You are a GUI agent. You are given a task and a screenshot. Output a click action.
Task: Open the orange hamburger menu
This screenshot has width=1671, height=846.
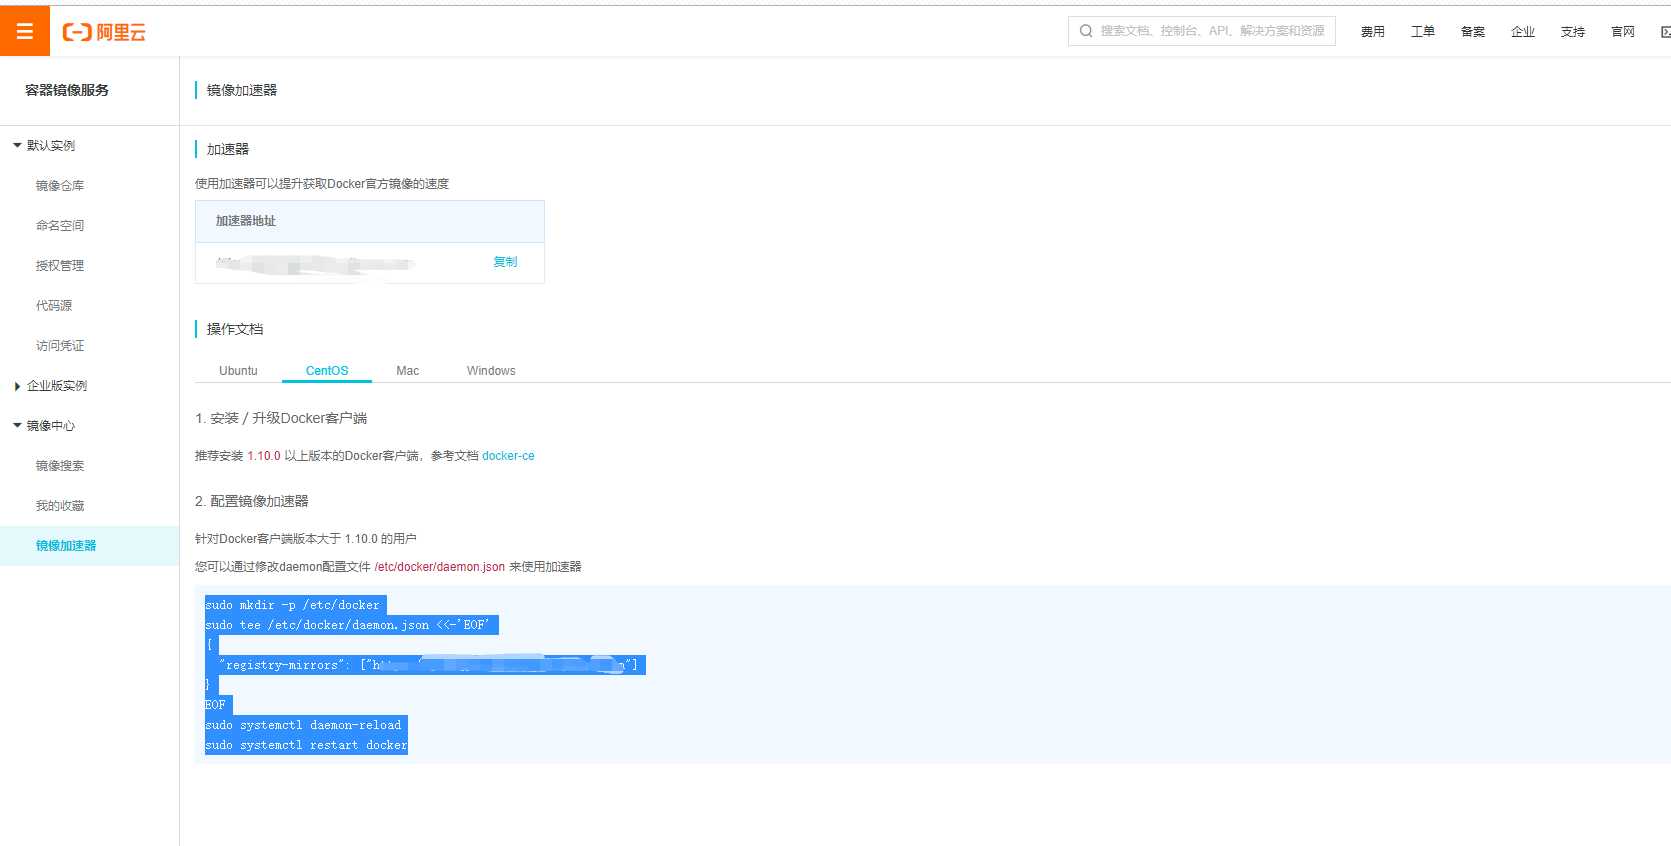25,31
